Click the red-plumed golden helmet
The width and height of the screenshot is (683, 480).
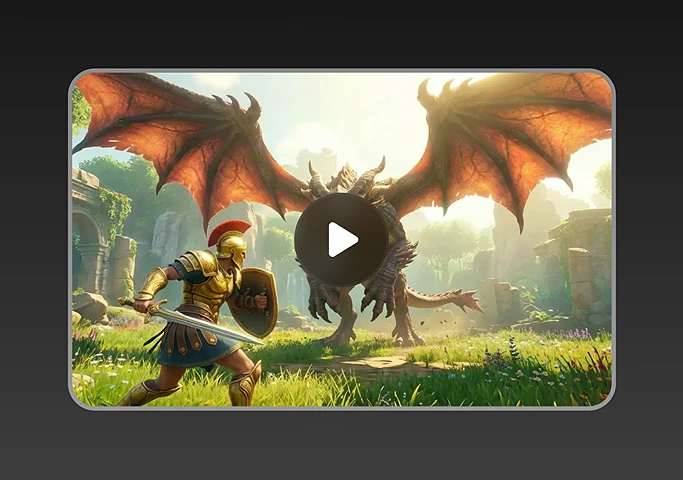pyautogui.click(x=230, y=242)
